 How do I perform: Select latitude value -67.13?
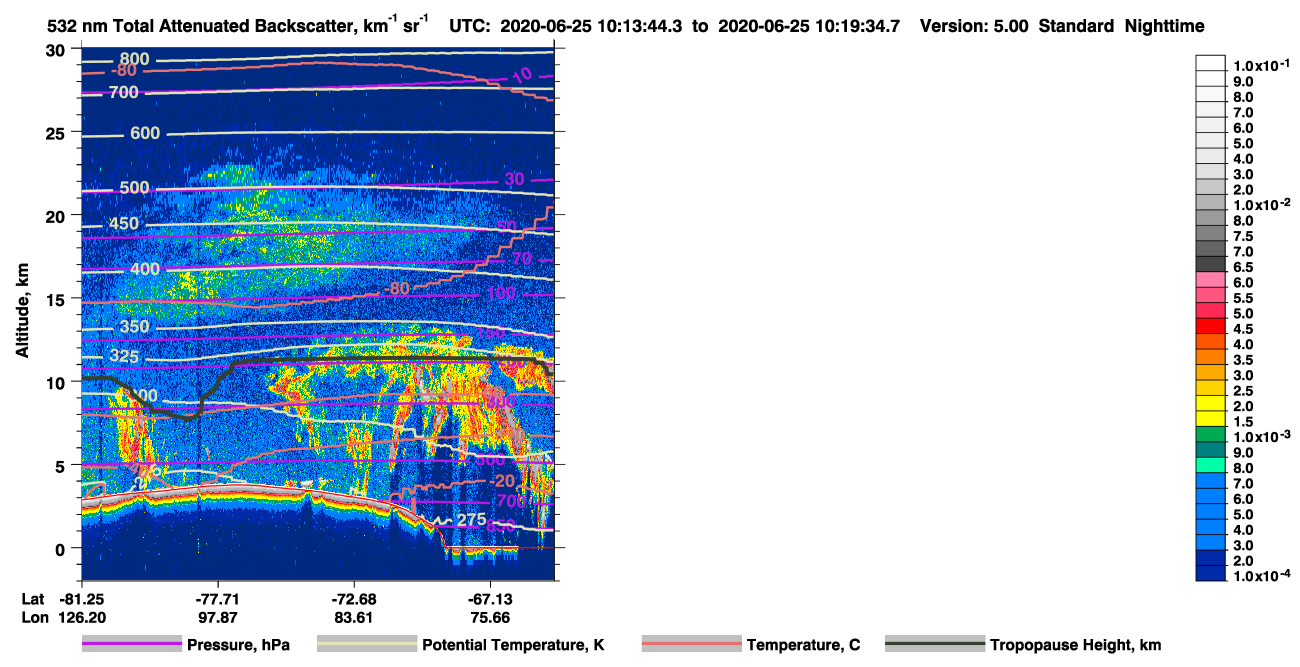click(x=490, y=598)
